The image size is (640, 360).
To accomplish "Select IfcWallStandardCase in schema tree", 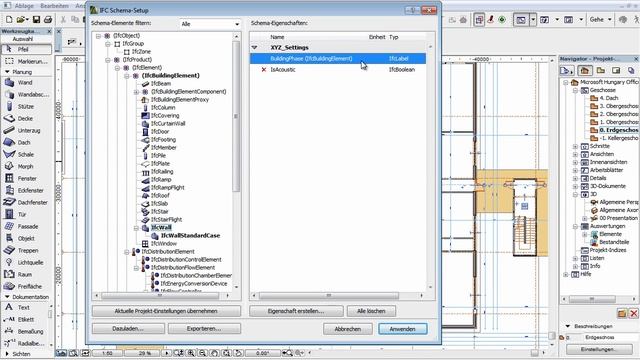I will (190, 236).
